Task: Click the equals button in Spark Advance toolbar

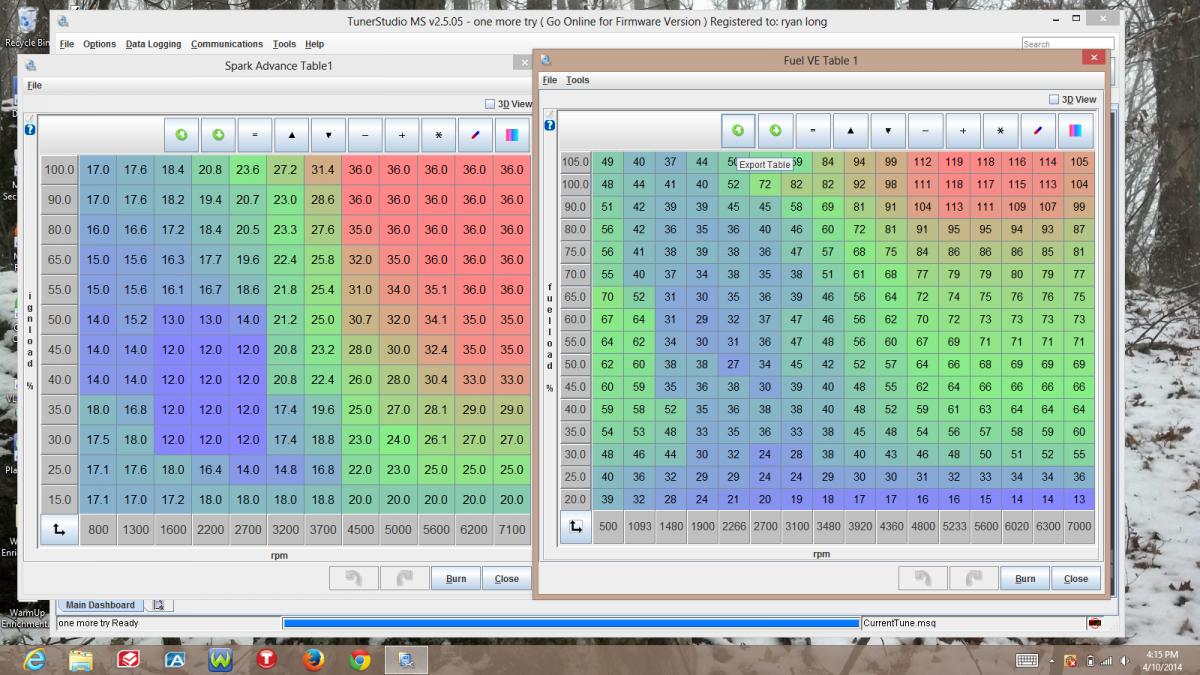Action: [x=255, y=135]
